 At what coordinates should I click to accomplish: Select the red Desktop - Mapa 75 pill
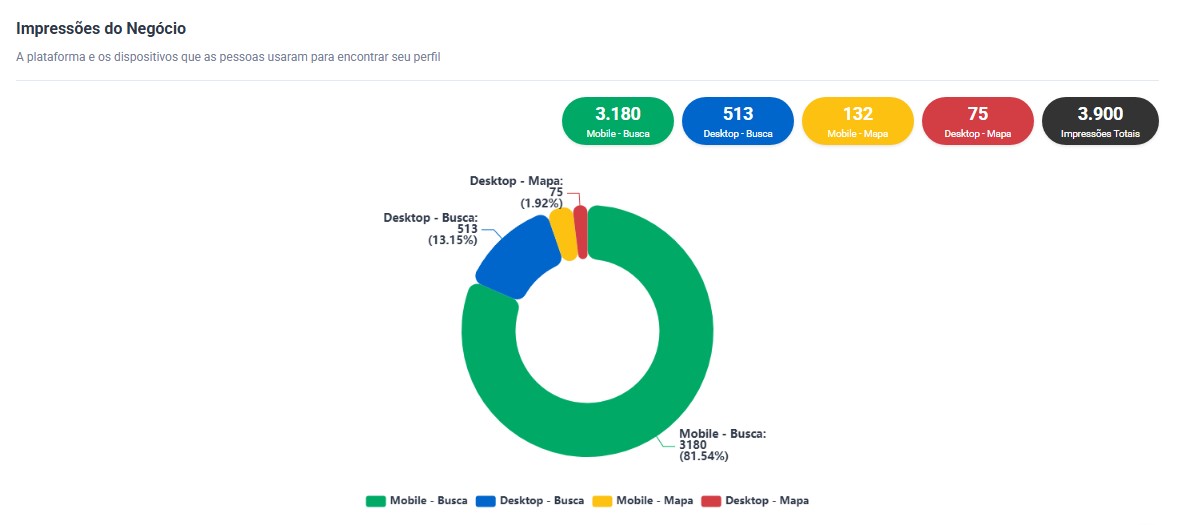[x=977, y=121]
